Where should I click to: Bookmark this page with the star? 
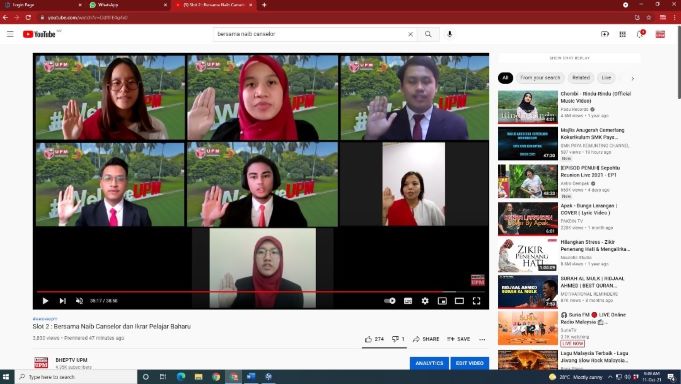(648, 17)
